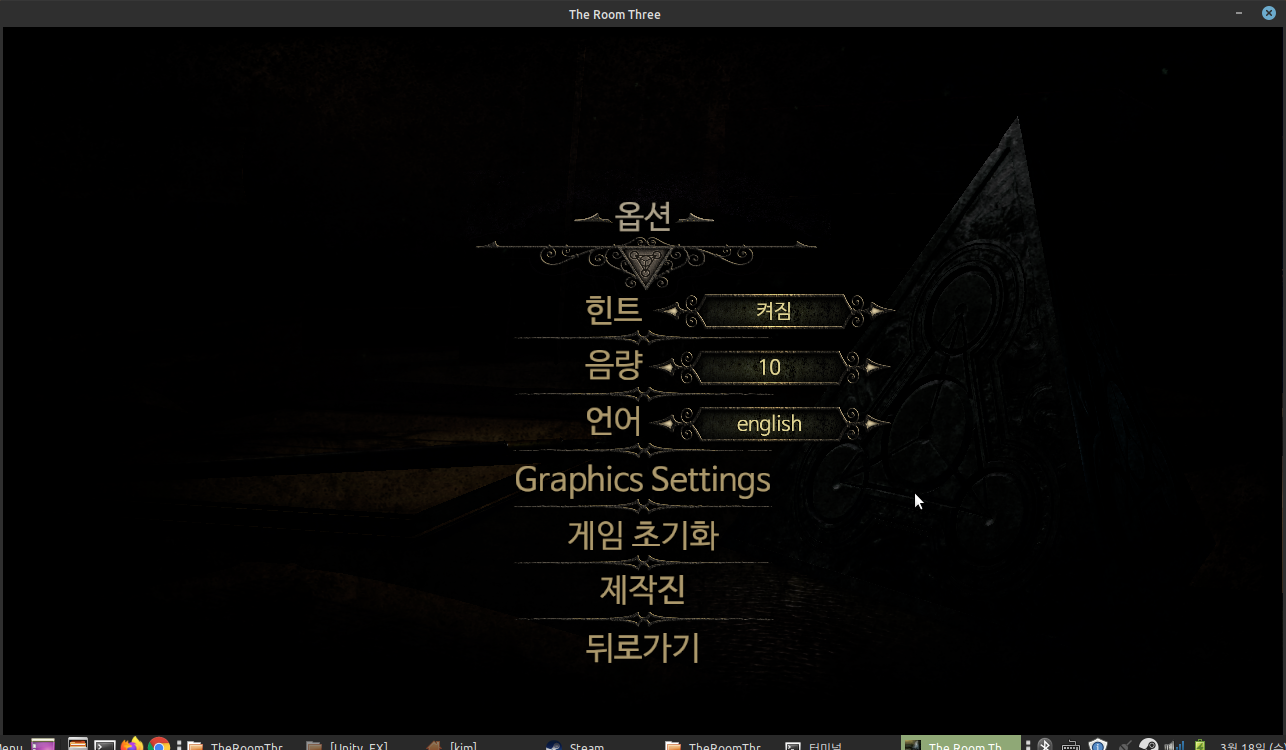Switch to the [Unity_EX] taskbar window
This screenshot has width=1286, height=750.
coord(347,745)
